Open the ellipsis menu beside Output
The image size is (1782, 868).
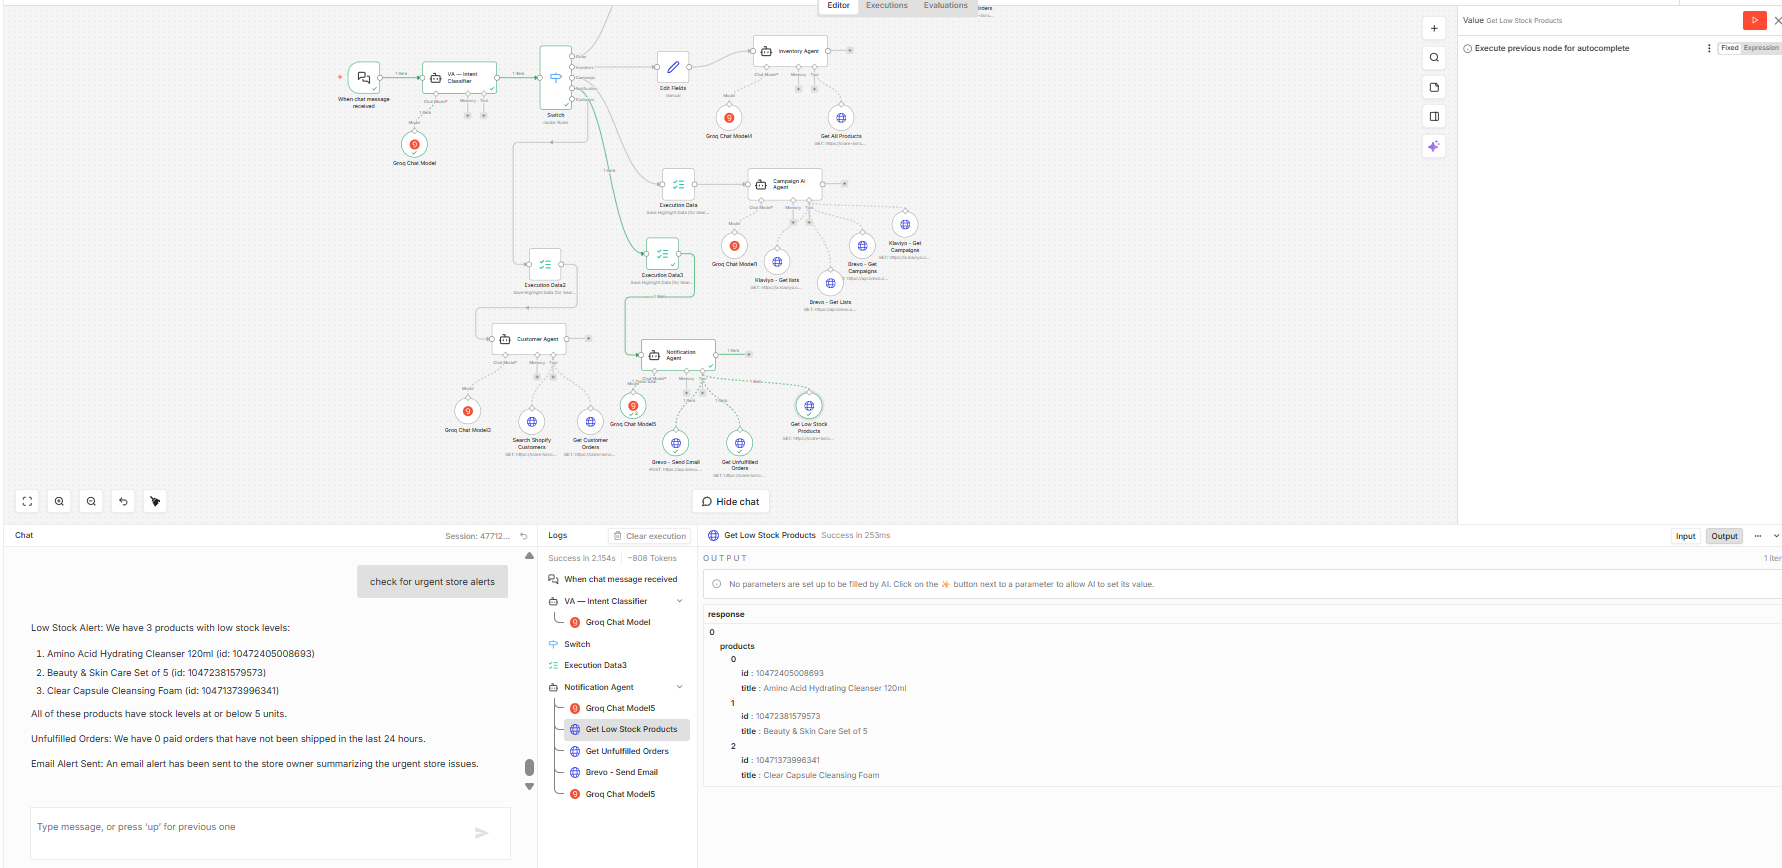point(1758,536)
